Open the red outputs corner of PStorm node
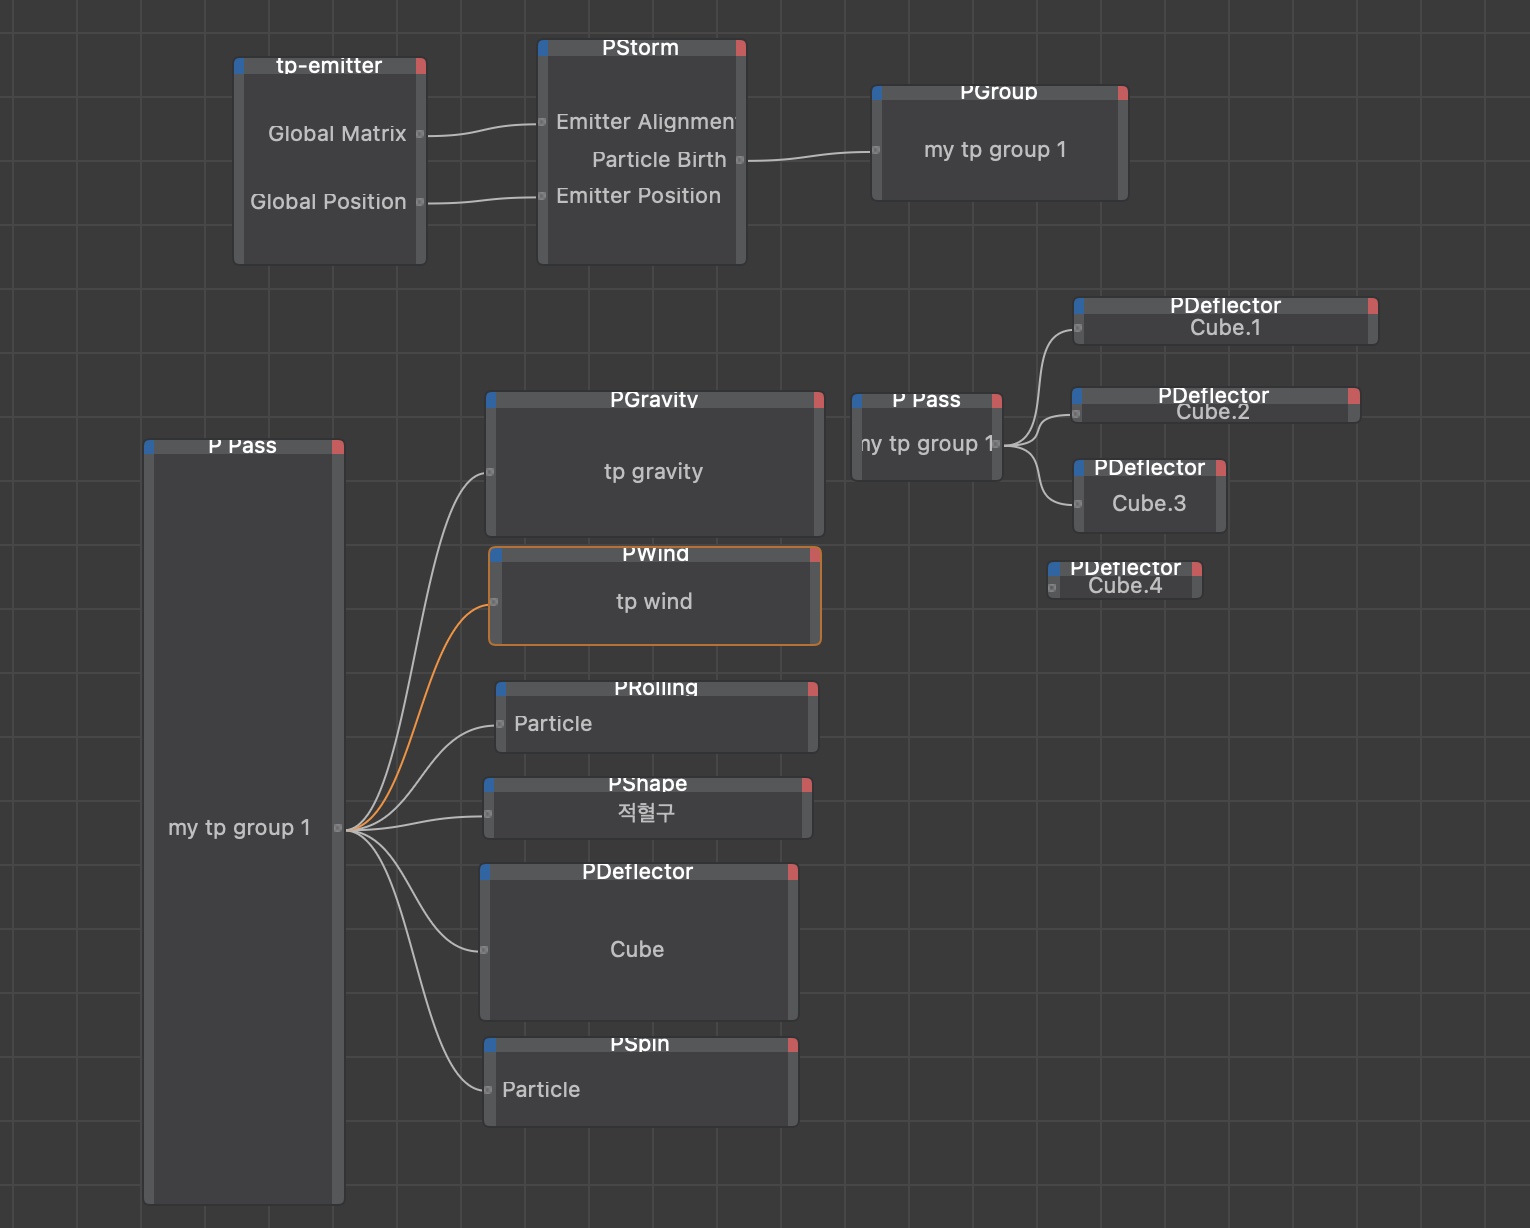The height and width of the screenshot is (1228, 1530). (x=741, y=48)
